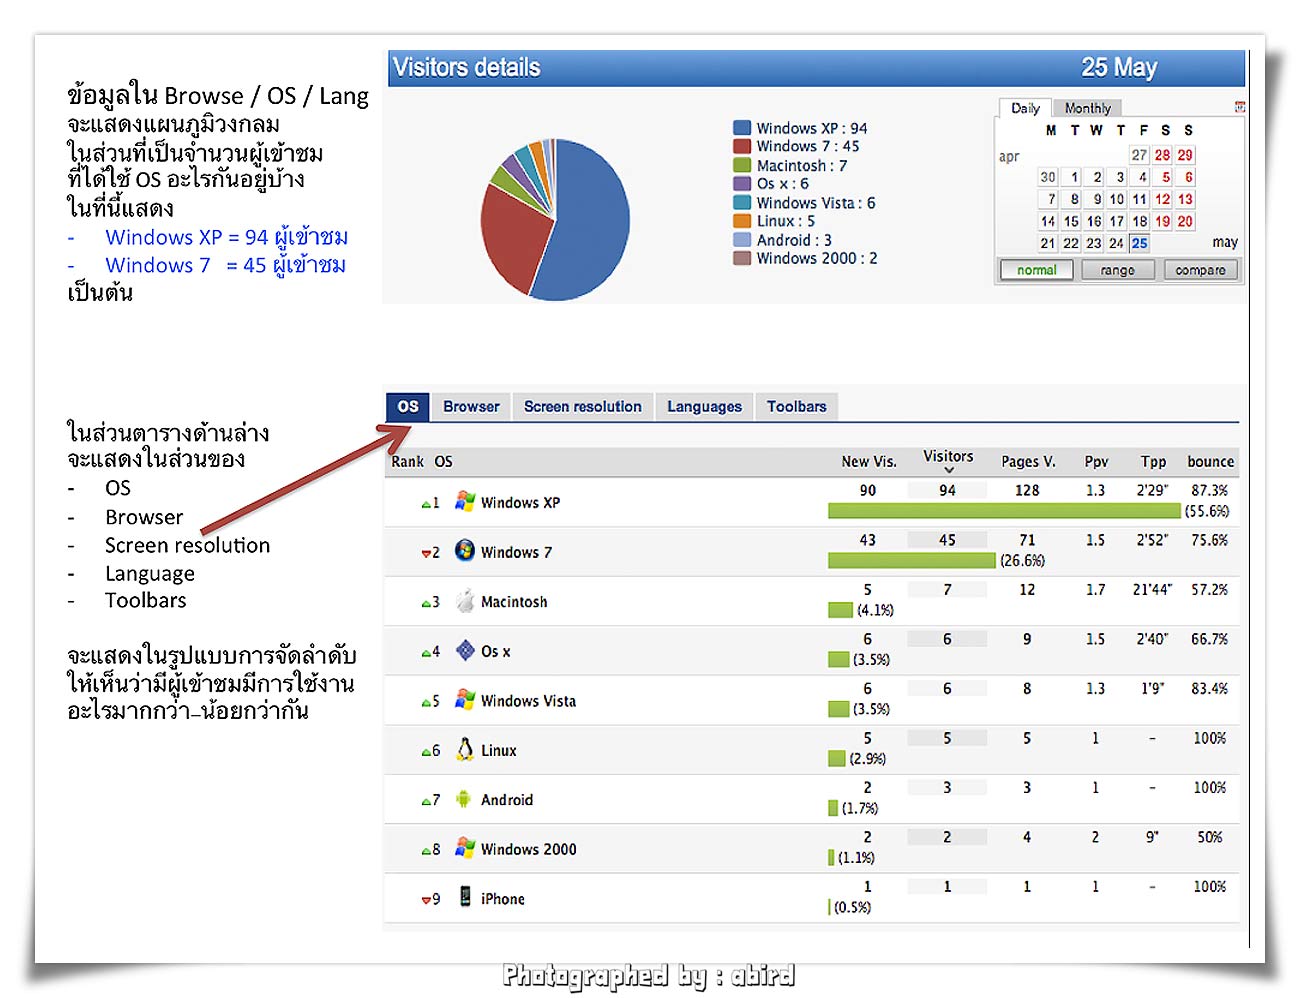Click the Android robot icon
Image resolution: width=1300 pixels, height=998 pixels.
463,799
